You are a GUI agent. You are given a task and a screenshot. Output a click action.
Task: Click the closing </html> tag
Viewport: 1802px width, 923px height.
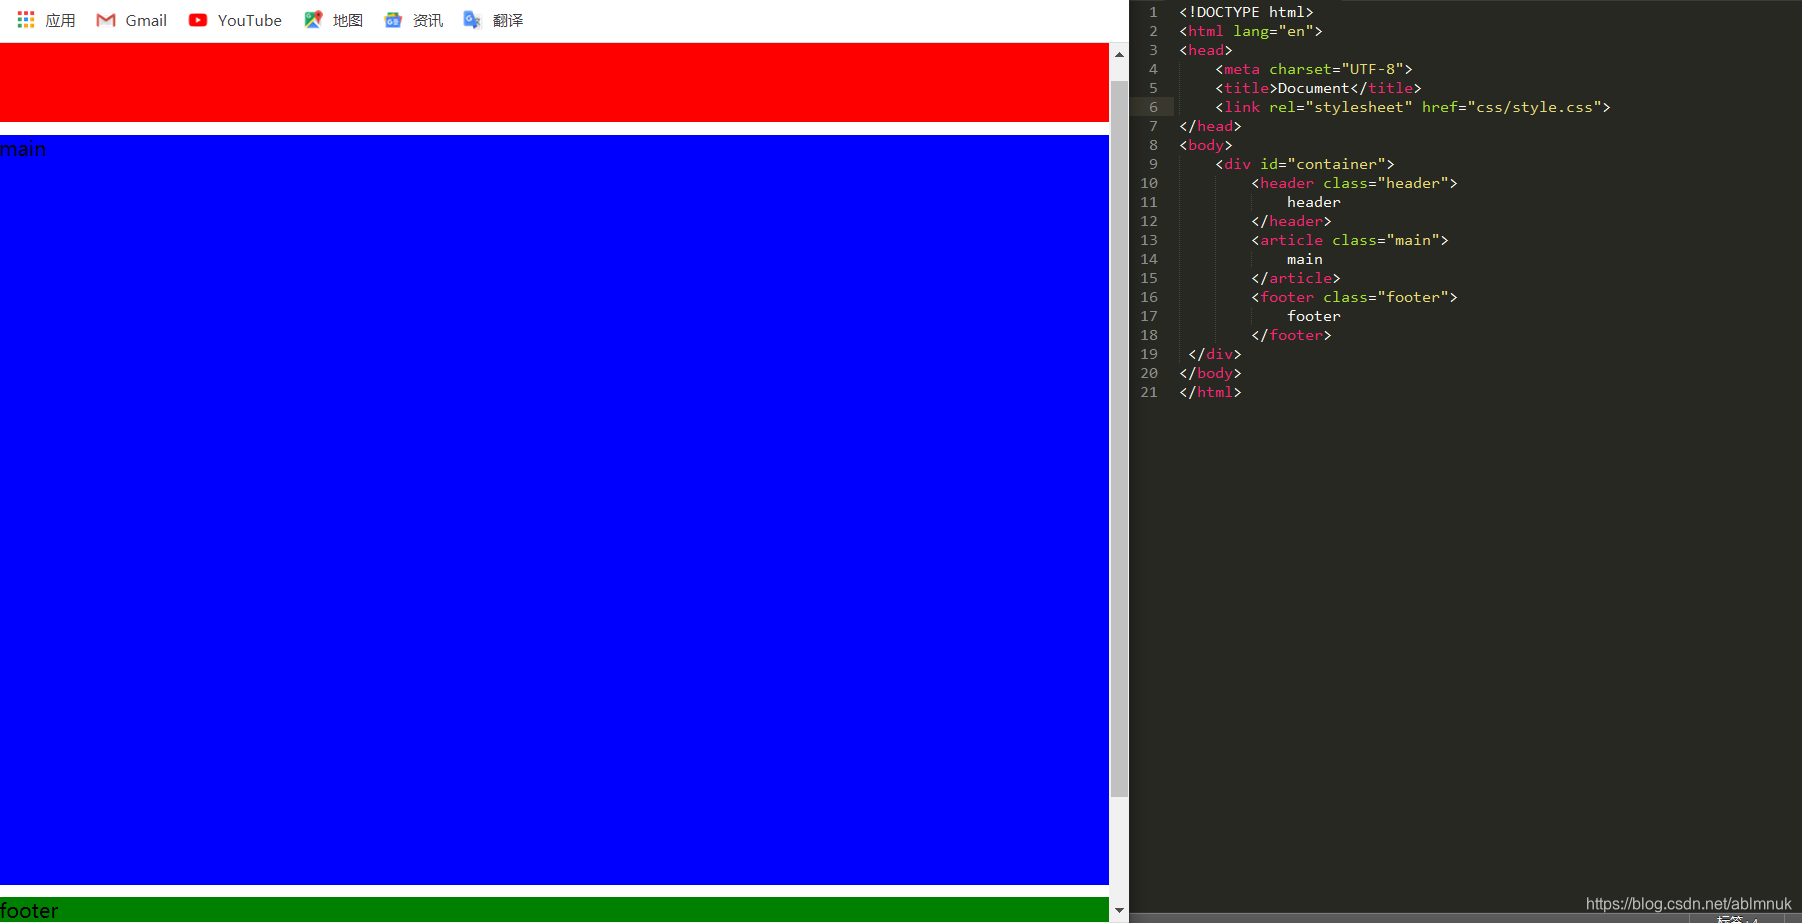pyautogui.click(x=1210, y=392)
